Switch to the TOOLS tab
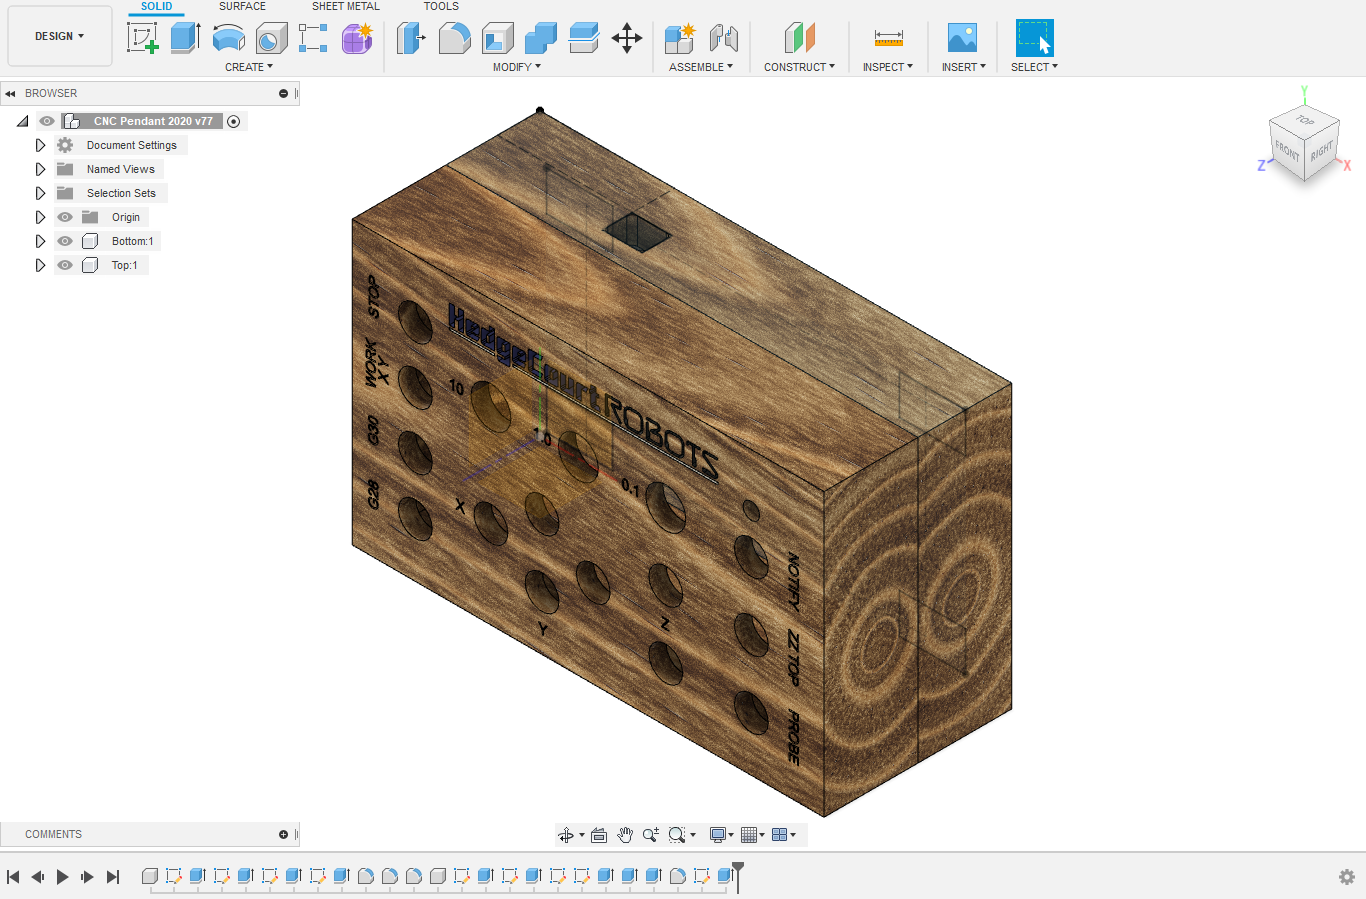Viewport: 1366px width, 899px height. [441, 6]
